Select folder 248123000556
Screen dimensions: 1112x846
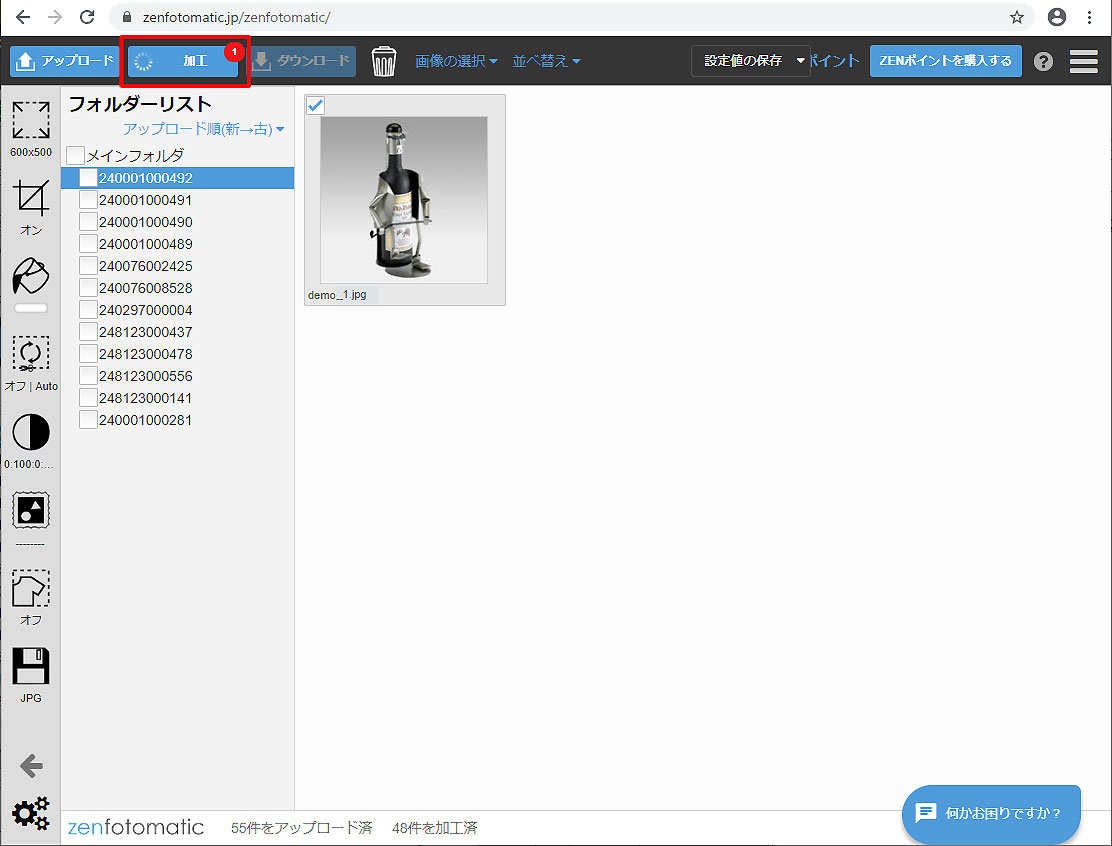(x=145, y=376)
